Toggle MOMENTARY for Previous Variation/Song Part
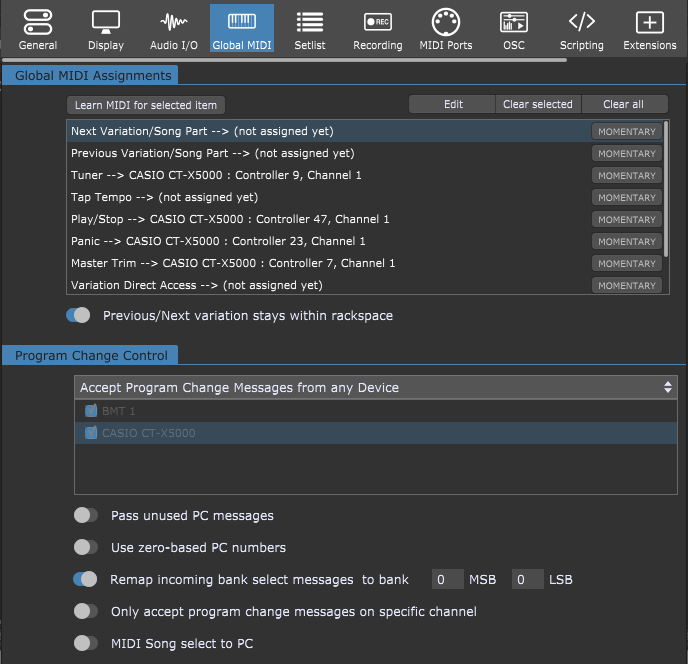 [627, 154]
